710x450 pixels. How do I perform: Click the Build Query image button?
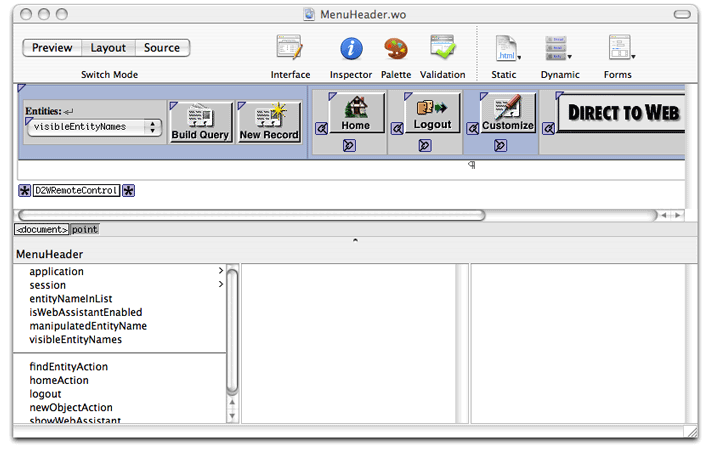(200, 122)
